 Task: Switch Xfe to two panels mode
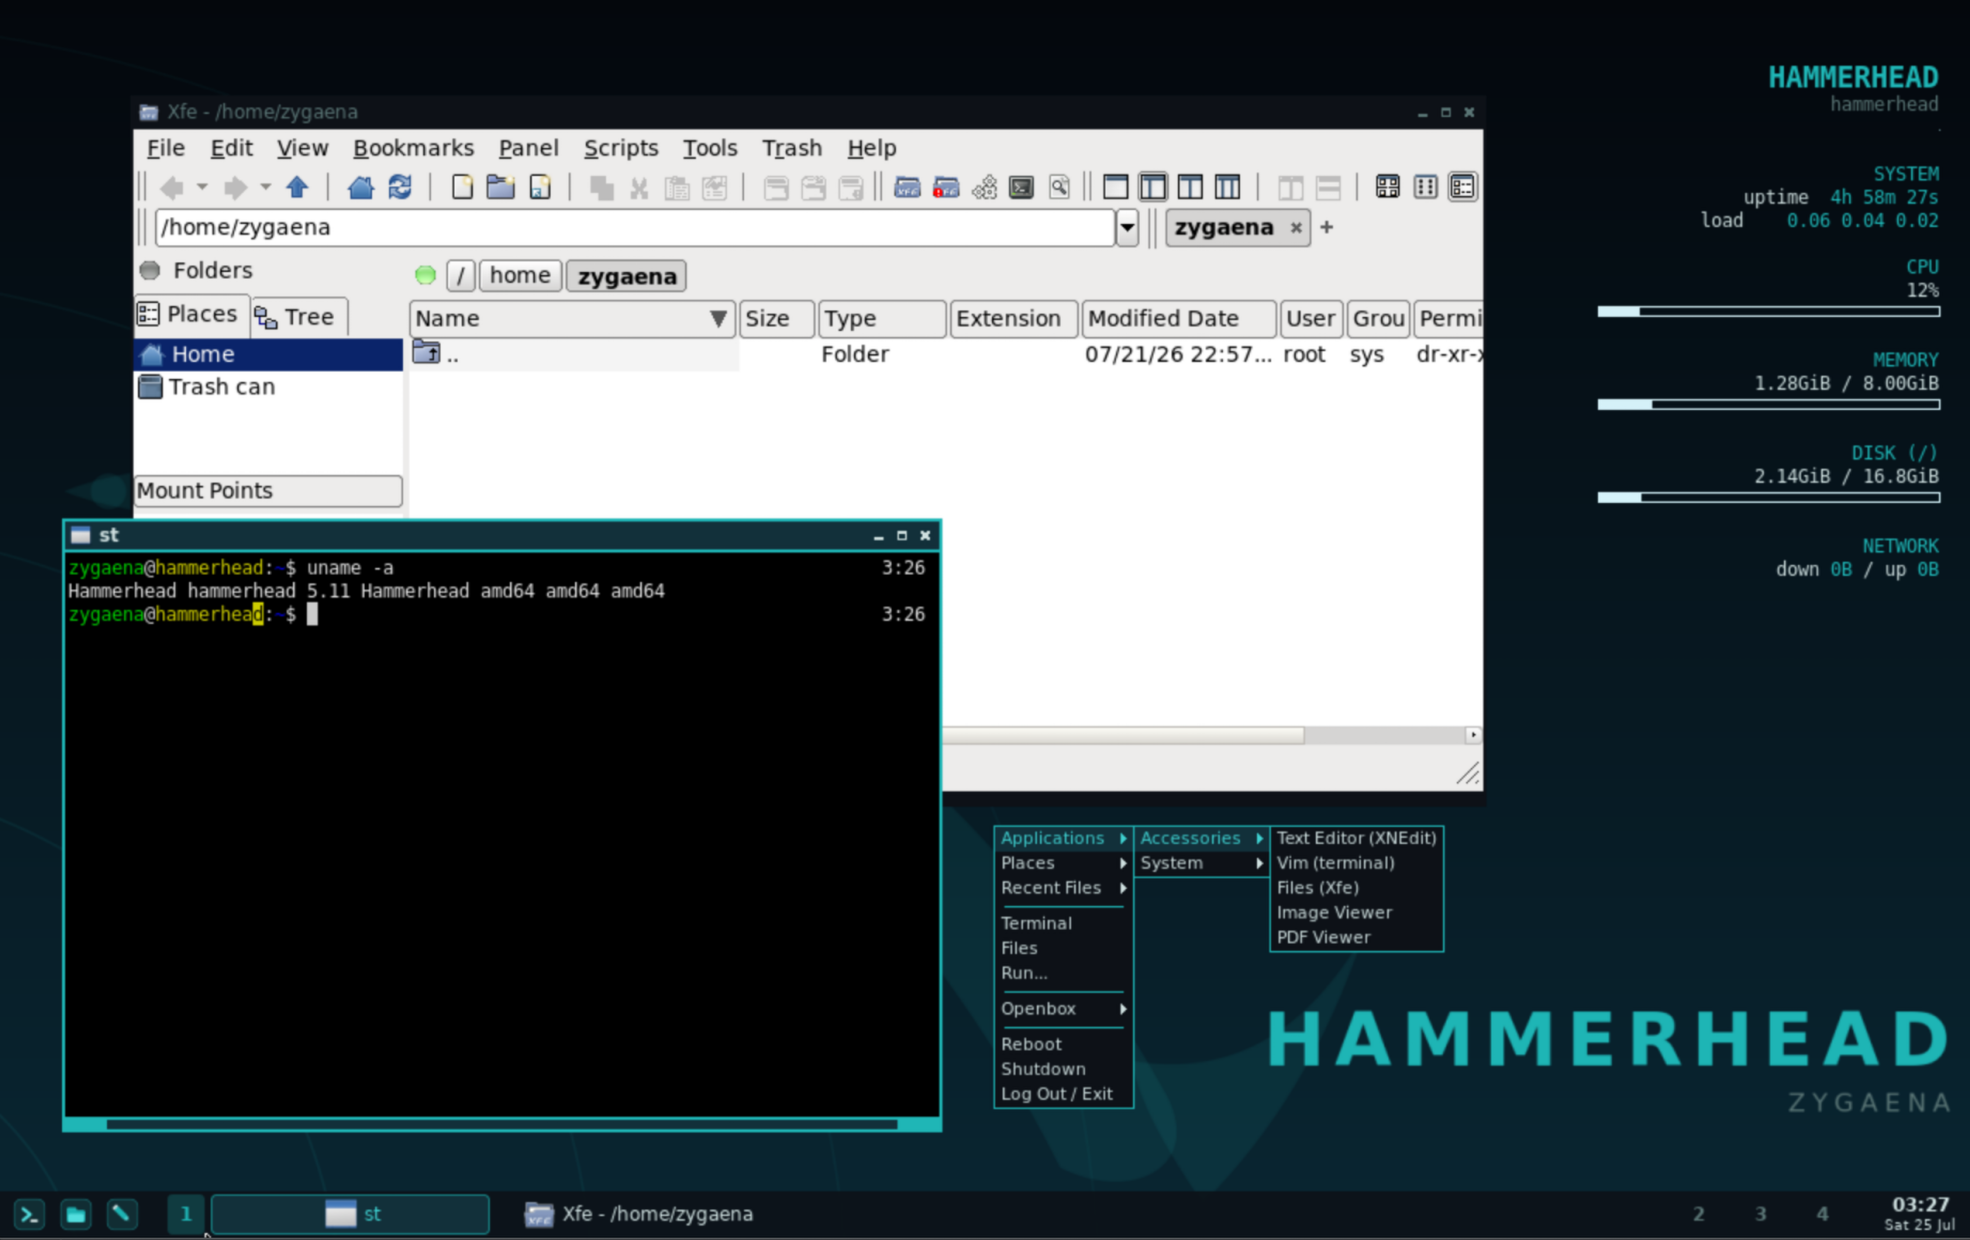click(x=1190, y=187)
